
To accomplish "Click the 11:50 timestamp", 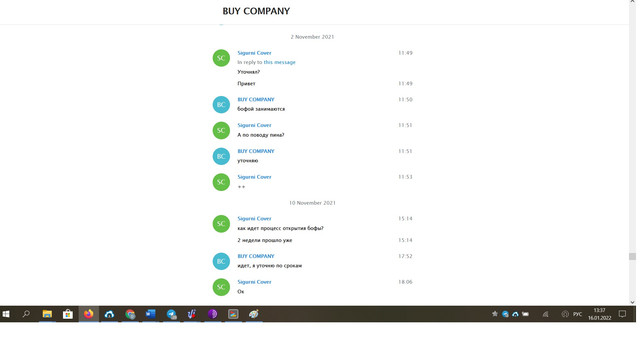I will [x=405, y=100].
